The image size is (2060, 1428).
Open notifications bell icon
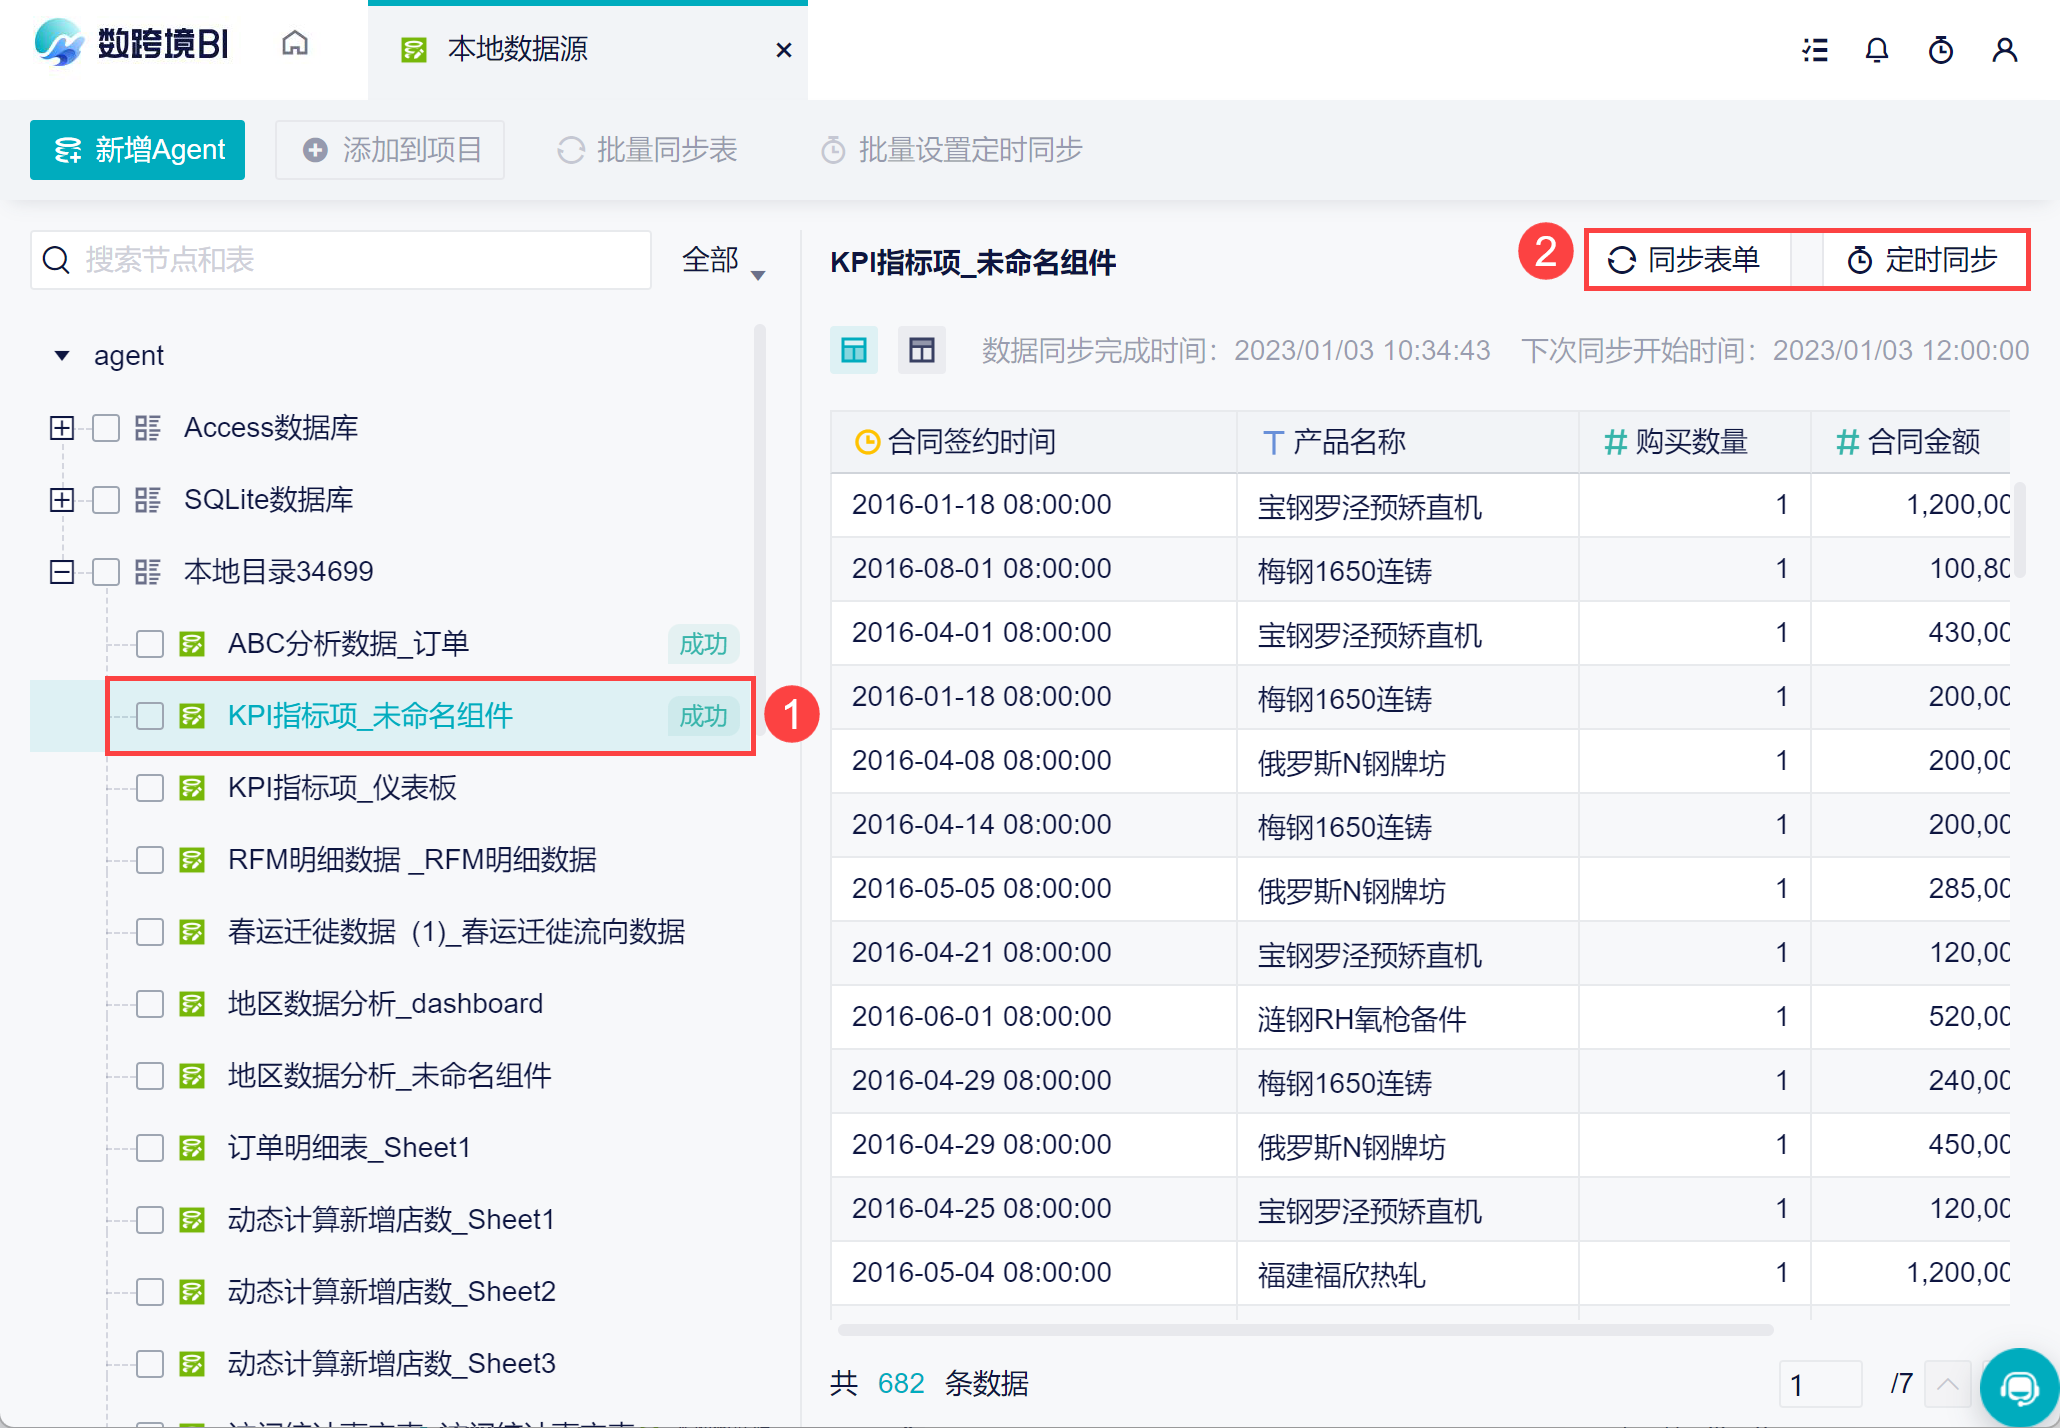point(1877,50)
